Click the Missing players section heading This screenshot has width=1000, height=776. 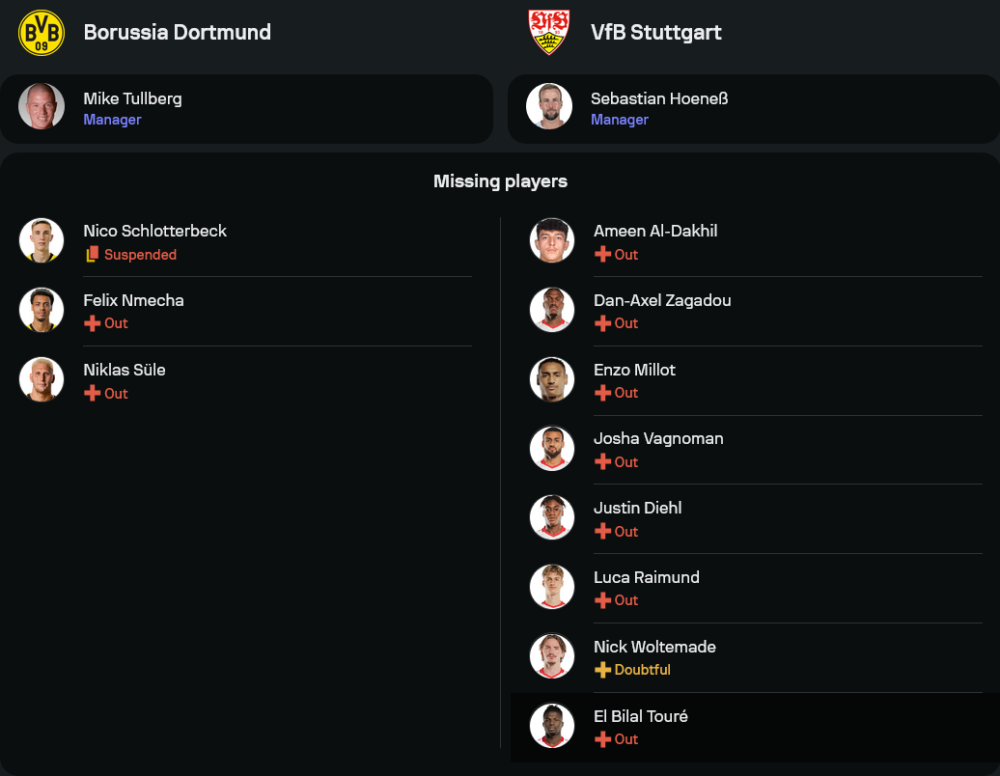(500, 181)
